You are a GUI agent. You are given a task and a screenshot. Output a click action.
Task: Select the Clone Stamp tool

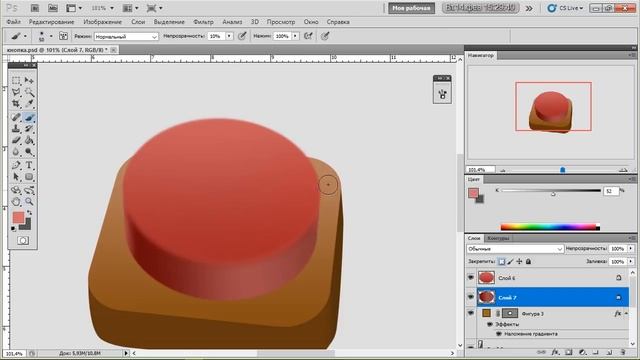pyautogui.click(x=16, y=129)
